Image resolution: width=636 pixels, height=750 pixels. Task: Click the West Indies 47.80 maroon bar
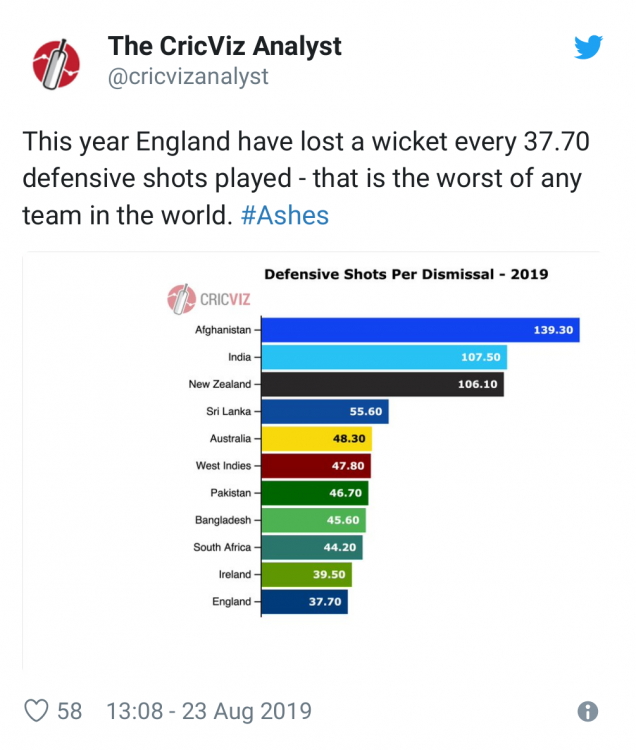(315, 466)
